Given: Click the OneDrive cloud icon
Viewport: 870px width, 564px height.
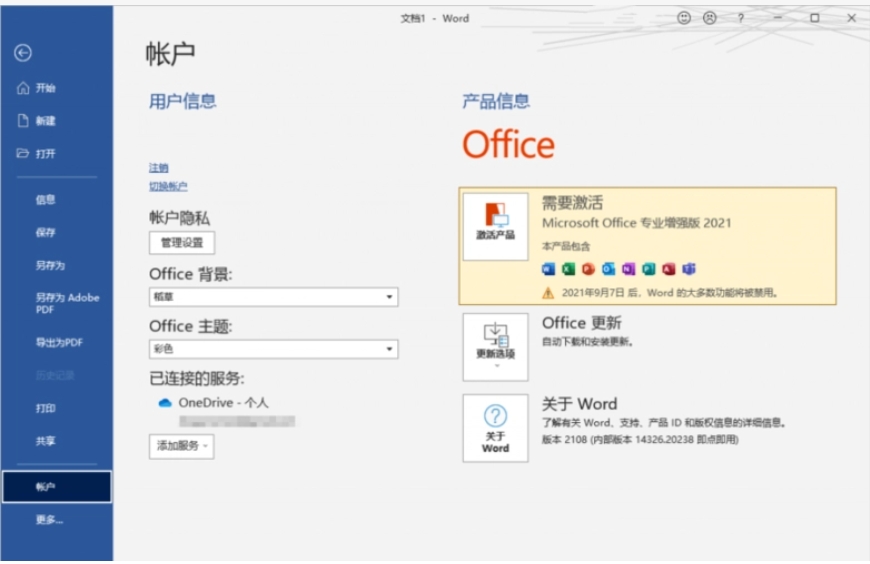Looking at the screenshot, I should pyautogui.click(x=165, y=403).
